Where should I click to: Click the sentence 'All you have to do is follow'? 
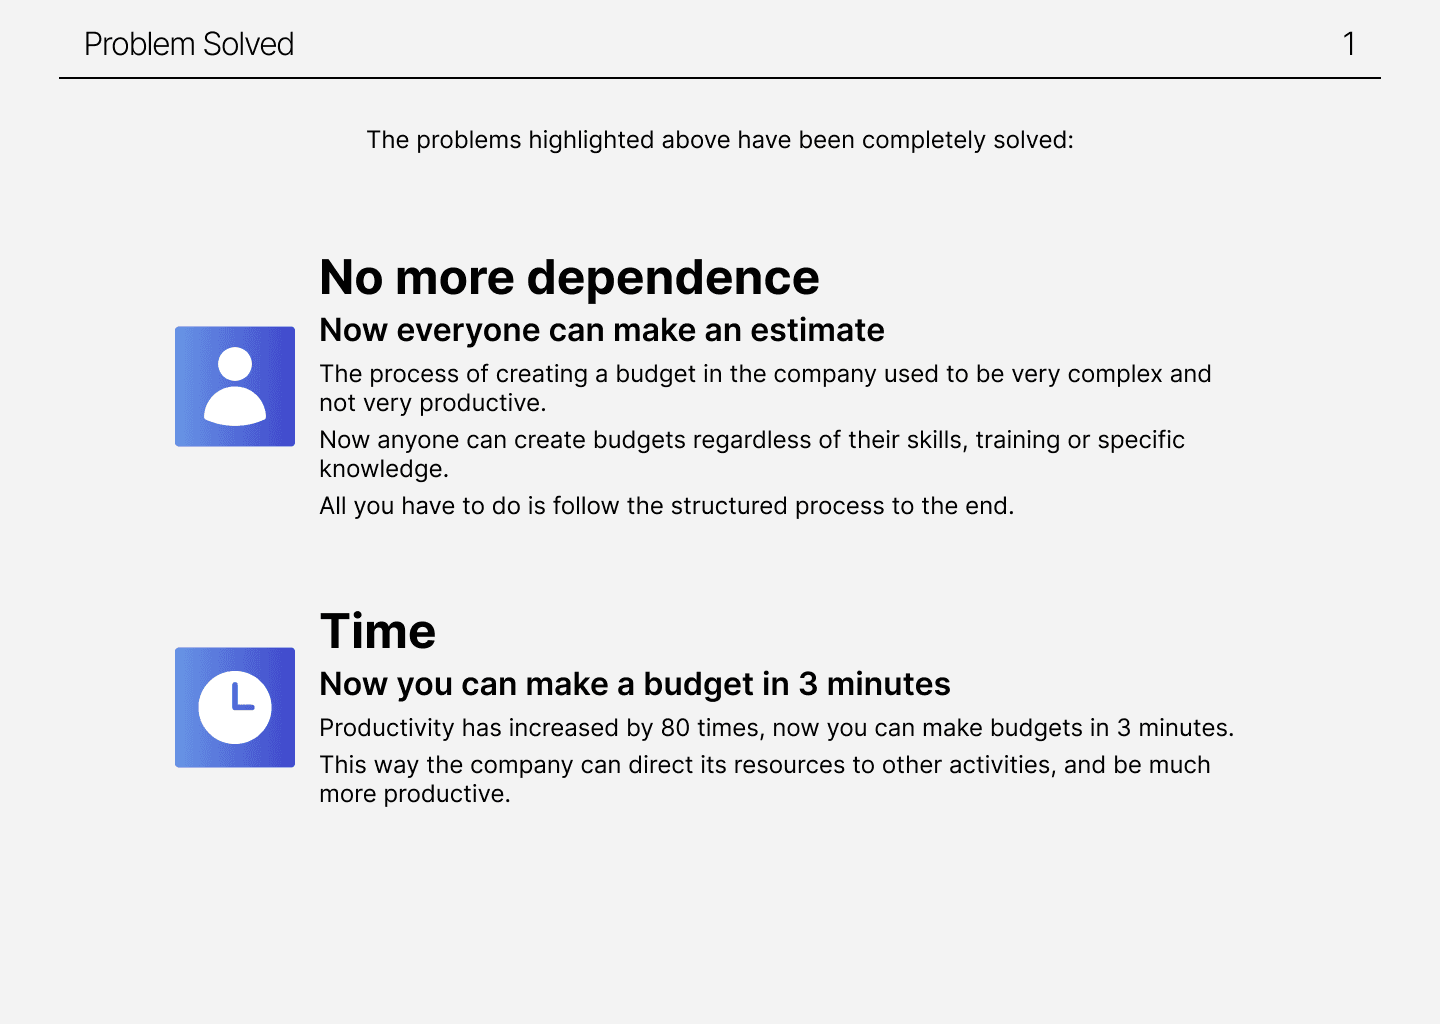[x=667, y=506]
